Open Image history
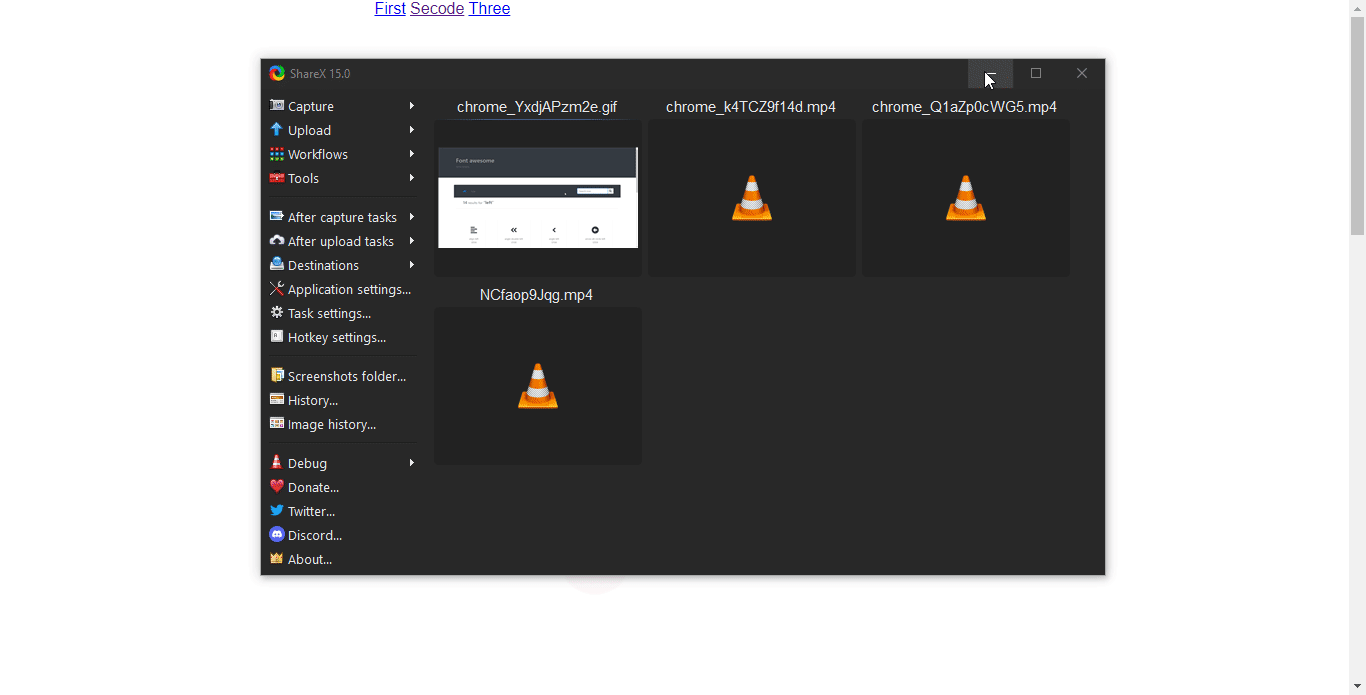The image size is (1366, 695). 342,424
